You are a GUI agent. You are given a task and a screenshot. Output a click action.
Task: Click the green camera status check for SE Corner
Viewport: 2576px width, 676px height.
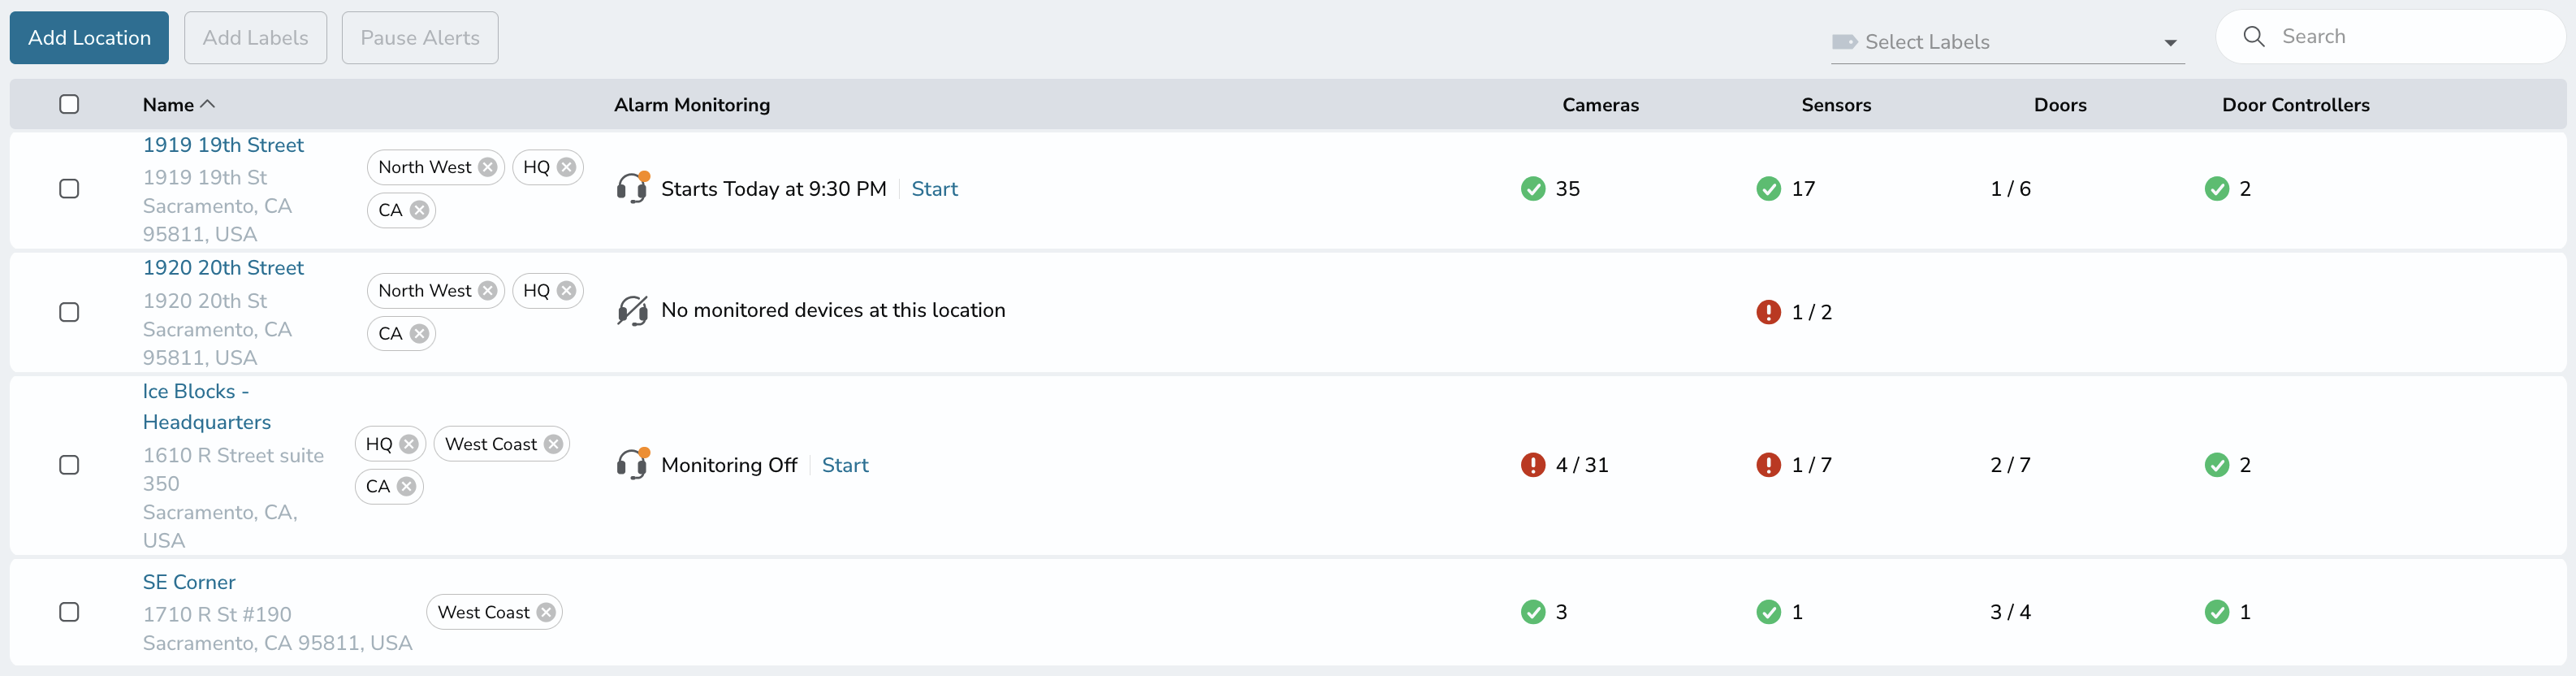tap(1532, 613)
